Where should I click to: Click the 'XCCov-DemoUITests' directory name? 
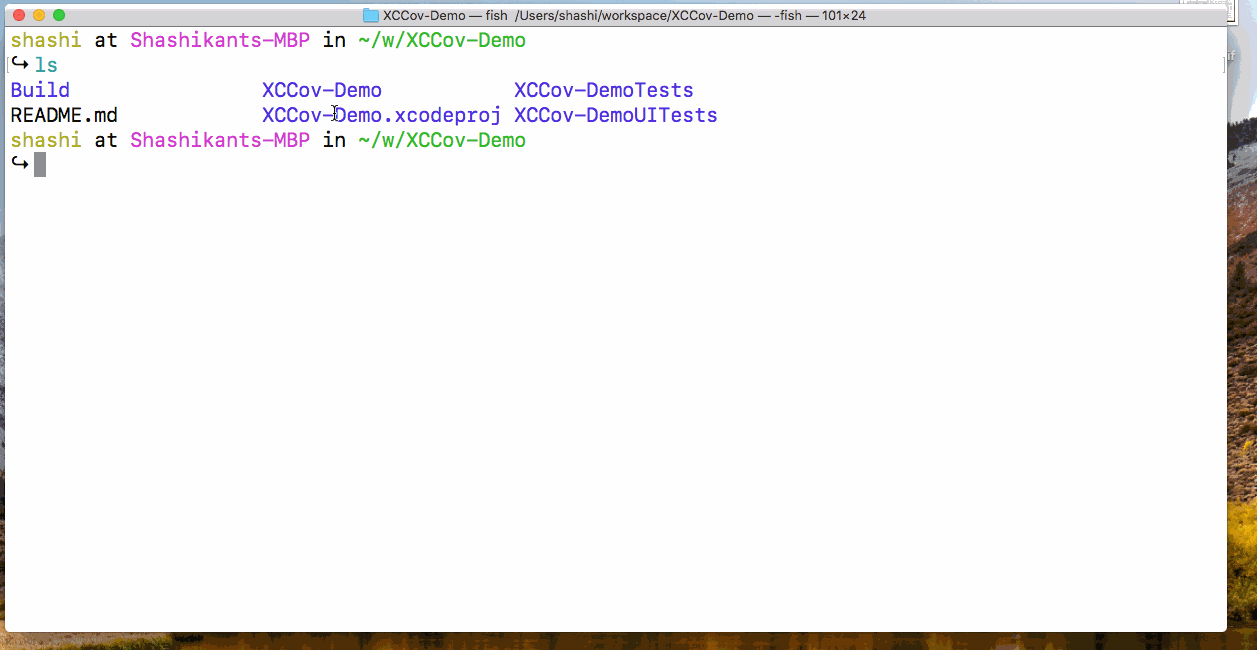coord(616,115)
